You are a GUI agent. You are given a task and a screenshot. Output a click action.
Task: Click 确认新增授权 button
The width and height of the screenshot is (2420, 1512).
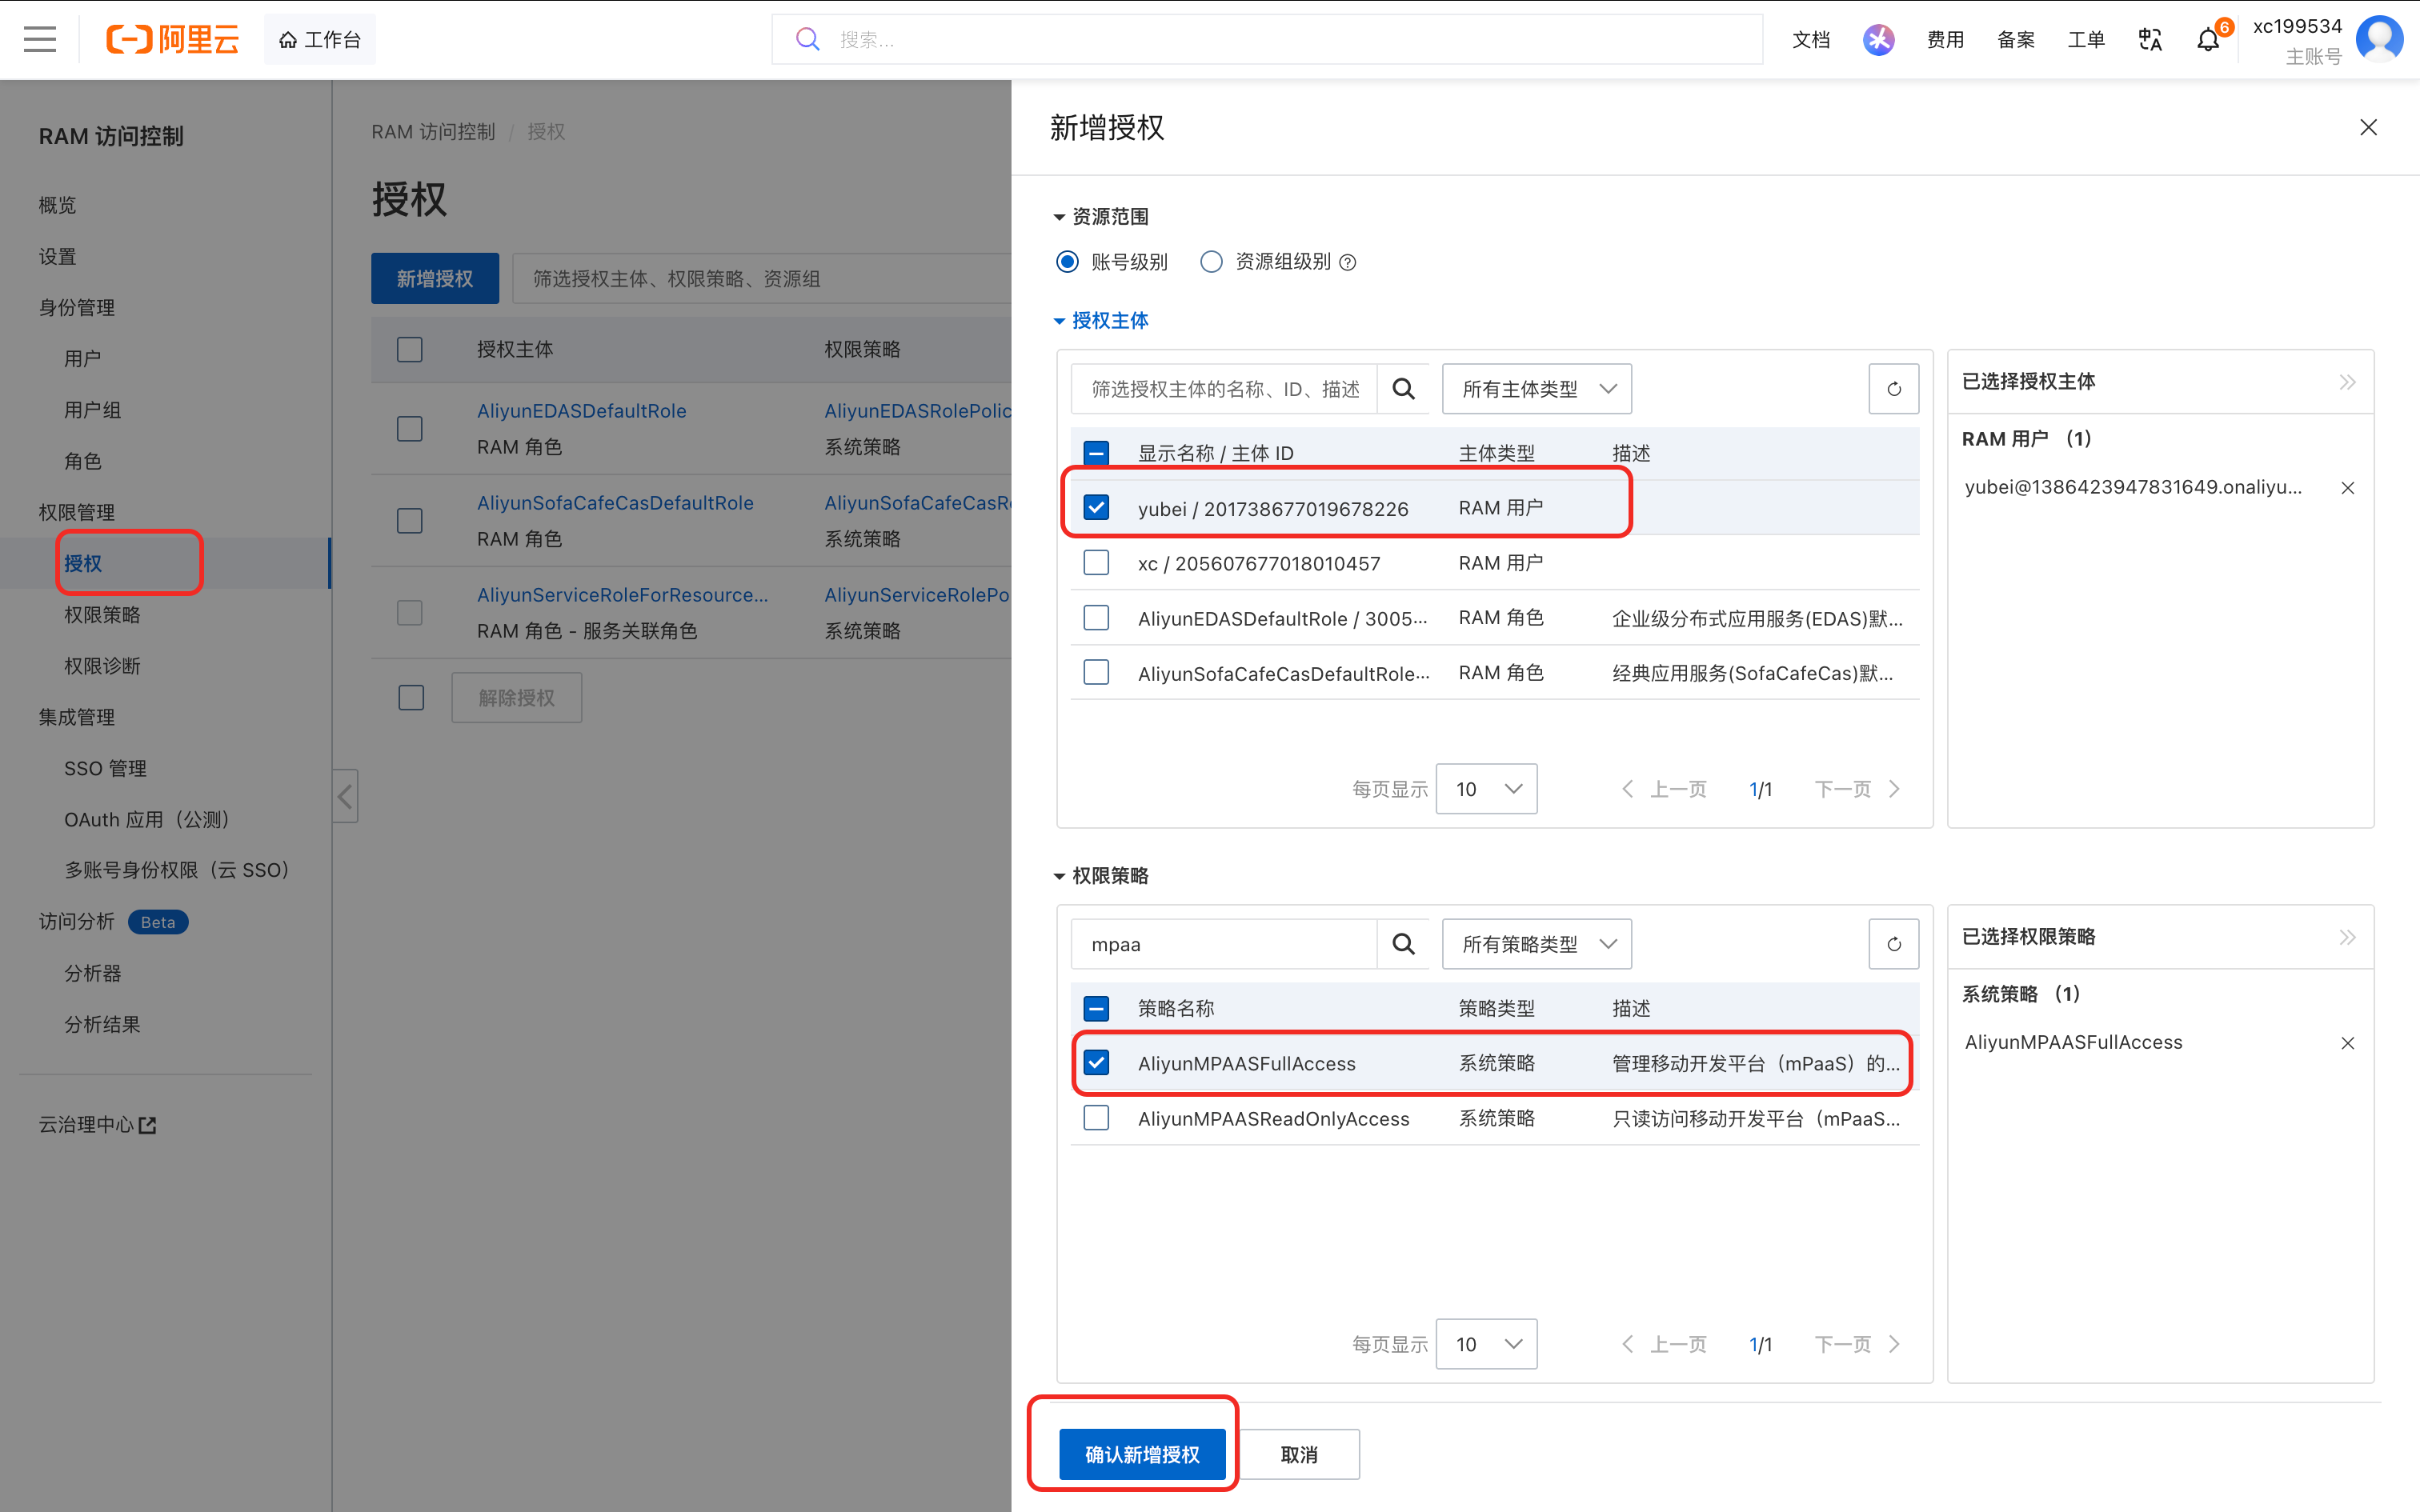click(x=1142, y=1454)
